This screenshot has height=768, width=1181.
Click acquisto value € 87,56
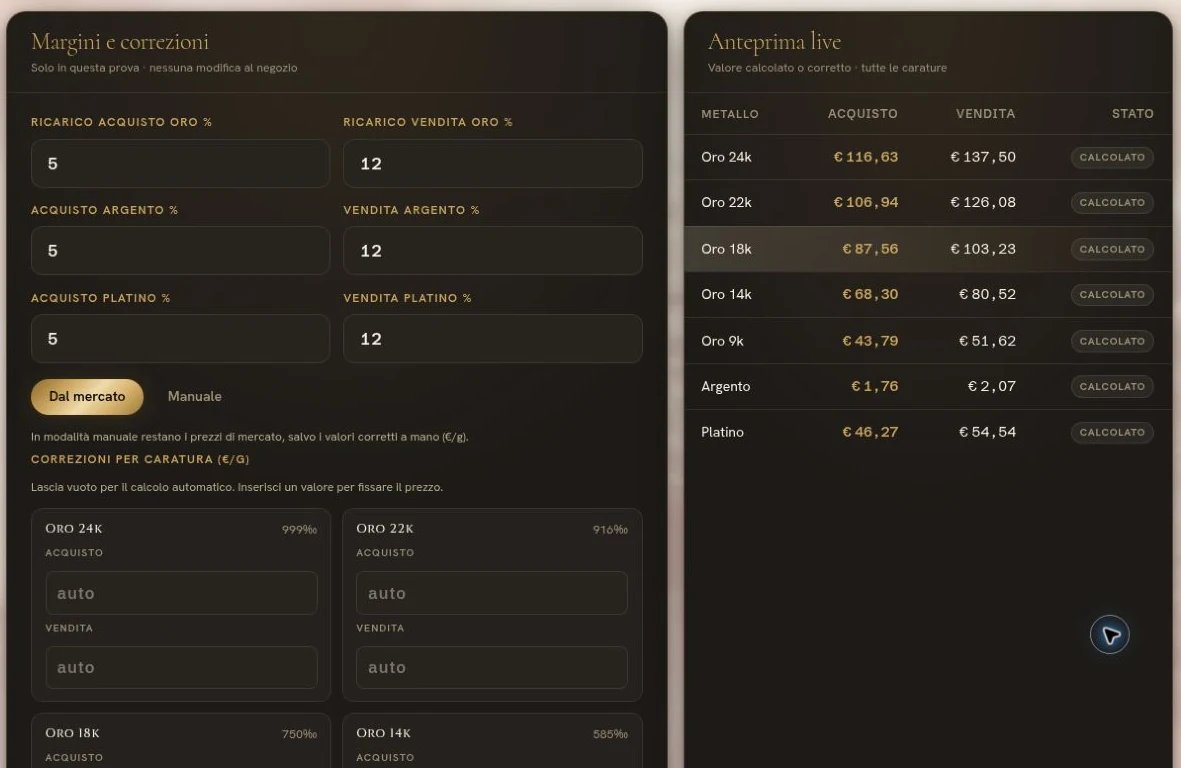point(870,249)
